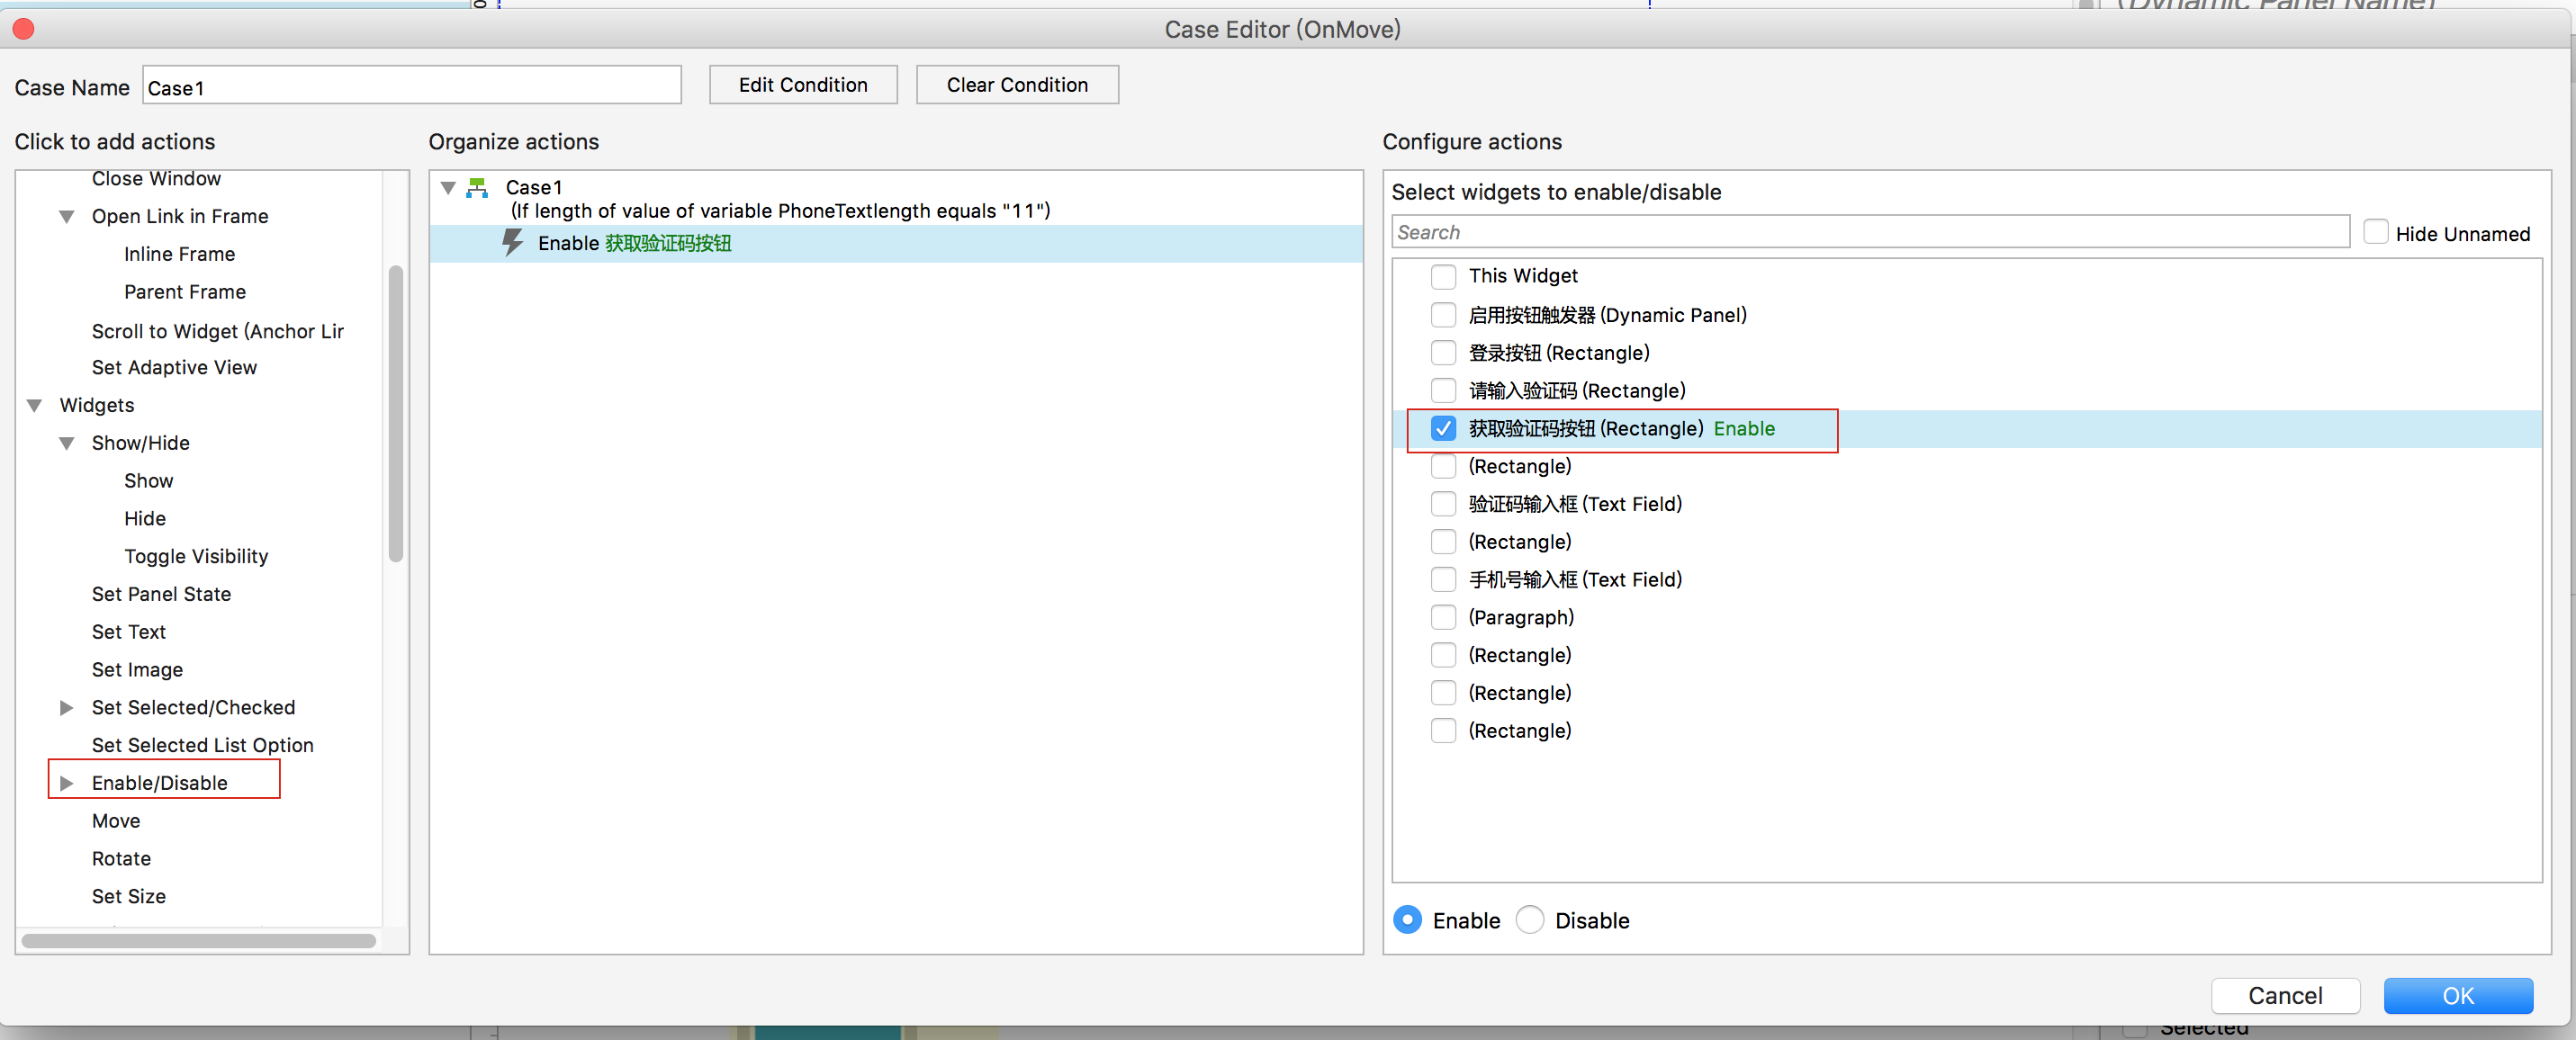Check the This Widget checkbox
Viewport: 2576px width, 1040px height.
(x=1442, y=276)
